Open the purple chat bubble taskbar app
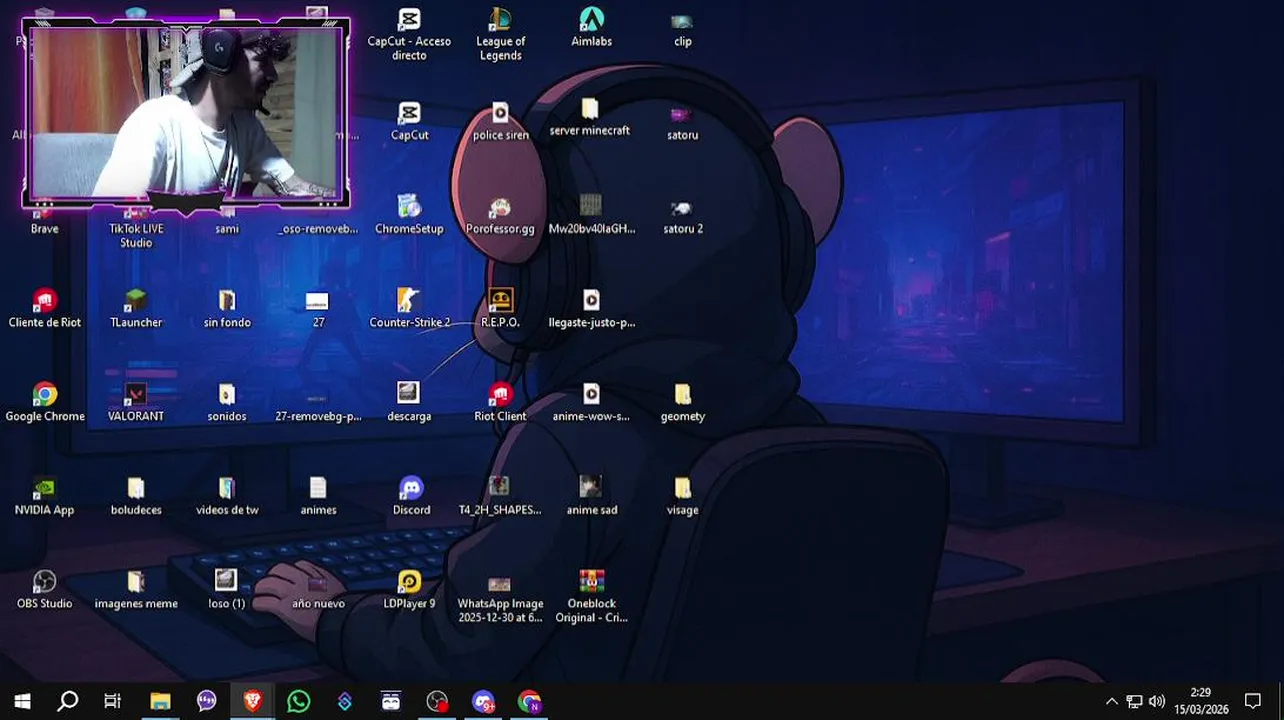This screenshot has height=720, width=1284. tap(206, 701)
